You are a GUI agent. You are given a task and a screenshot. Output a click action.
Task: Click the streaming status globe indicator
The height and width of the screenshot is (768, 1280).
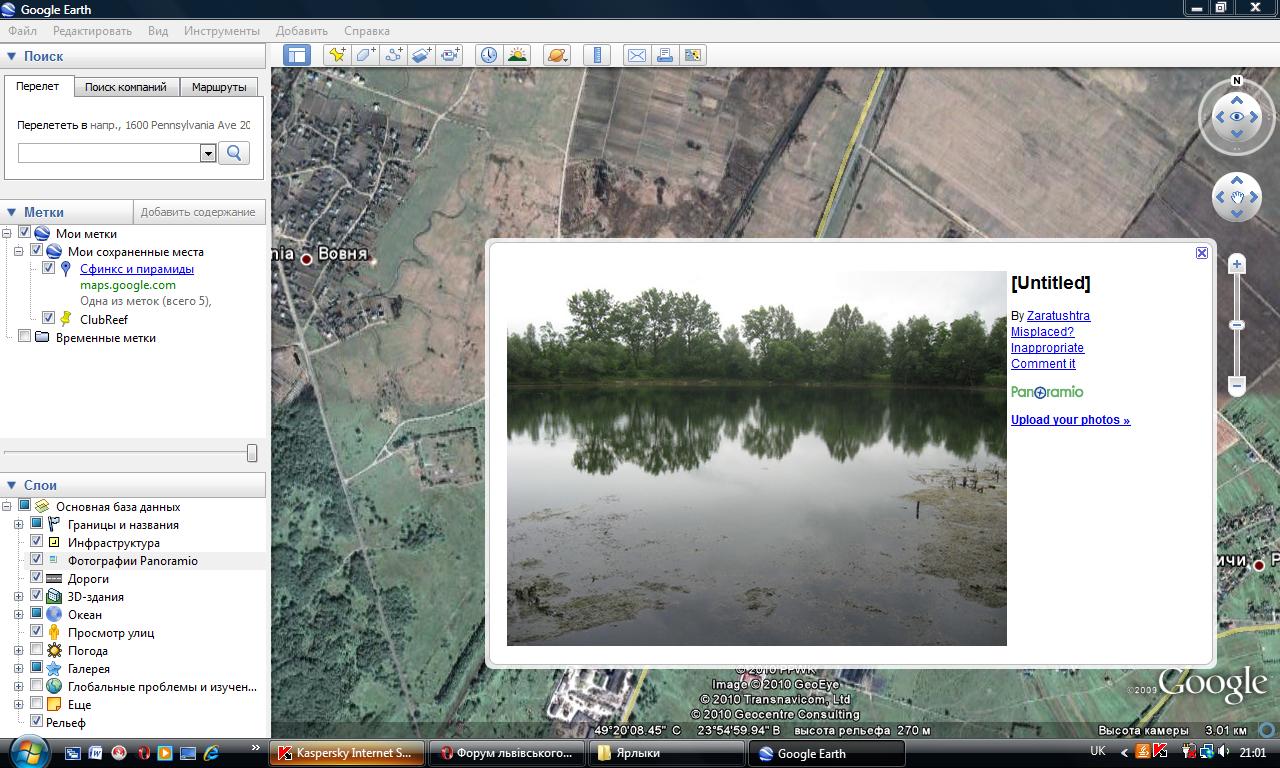1267,729
